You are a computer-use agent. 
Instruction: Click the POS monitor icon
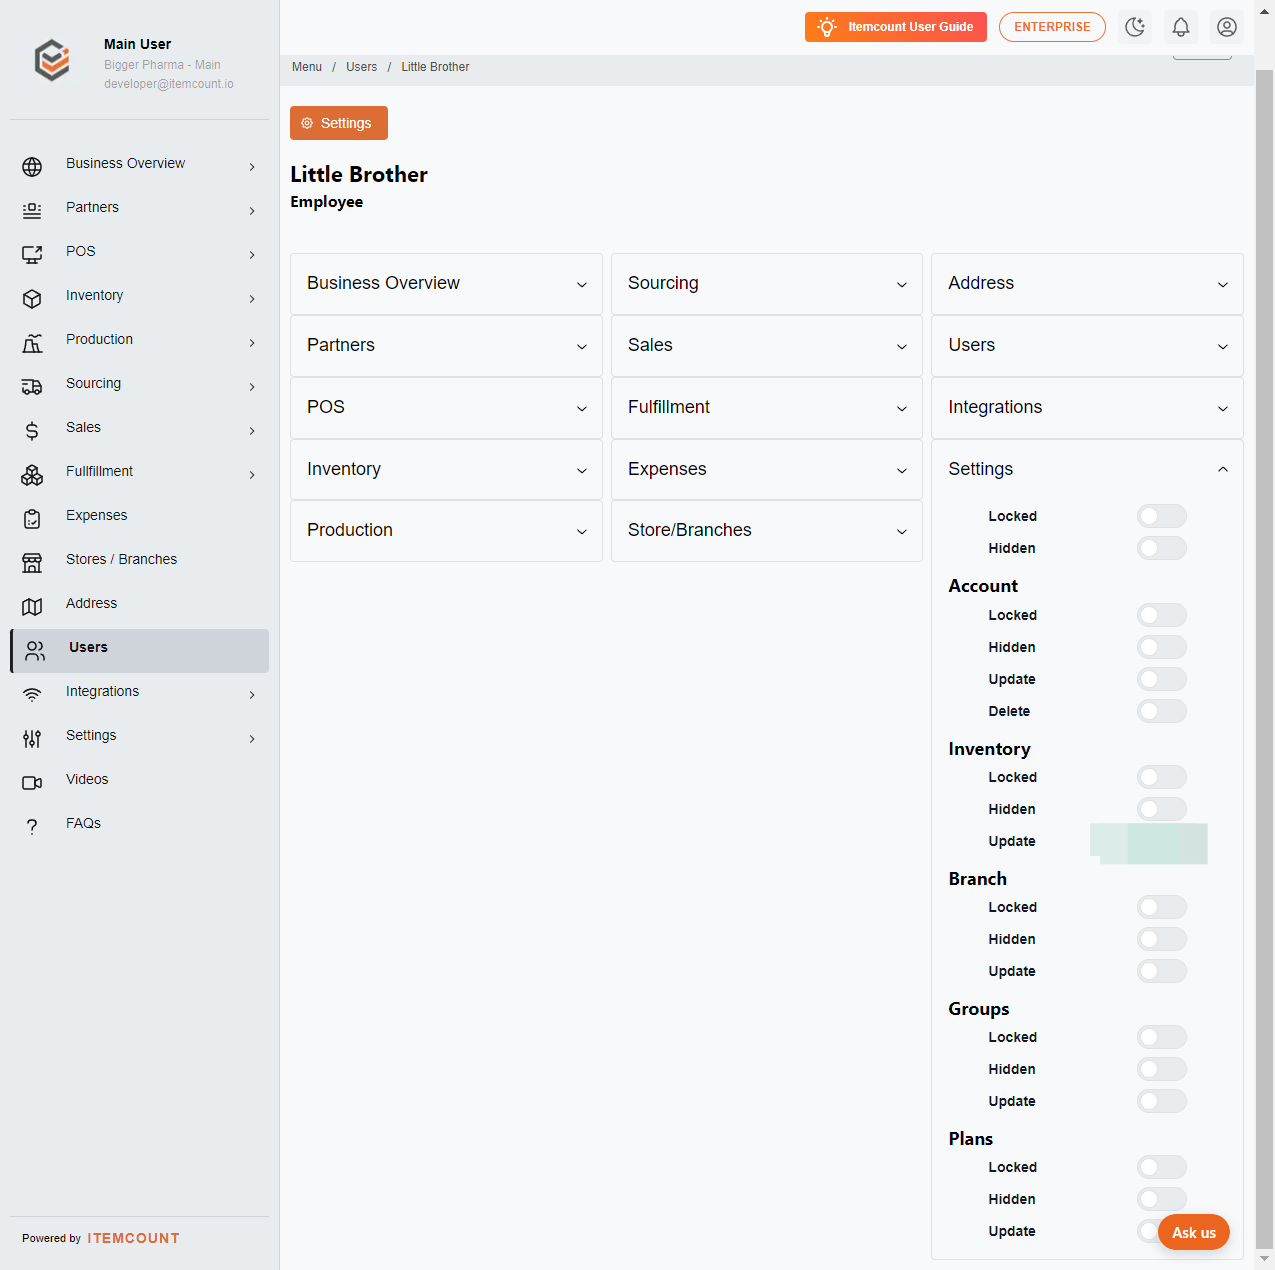[32, 255]
